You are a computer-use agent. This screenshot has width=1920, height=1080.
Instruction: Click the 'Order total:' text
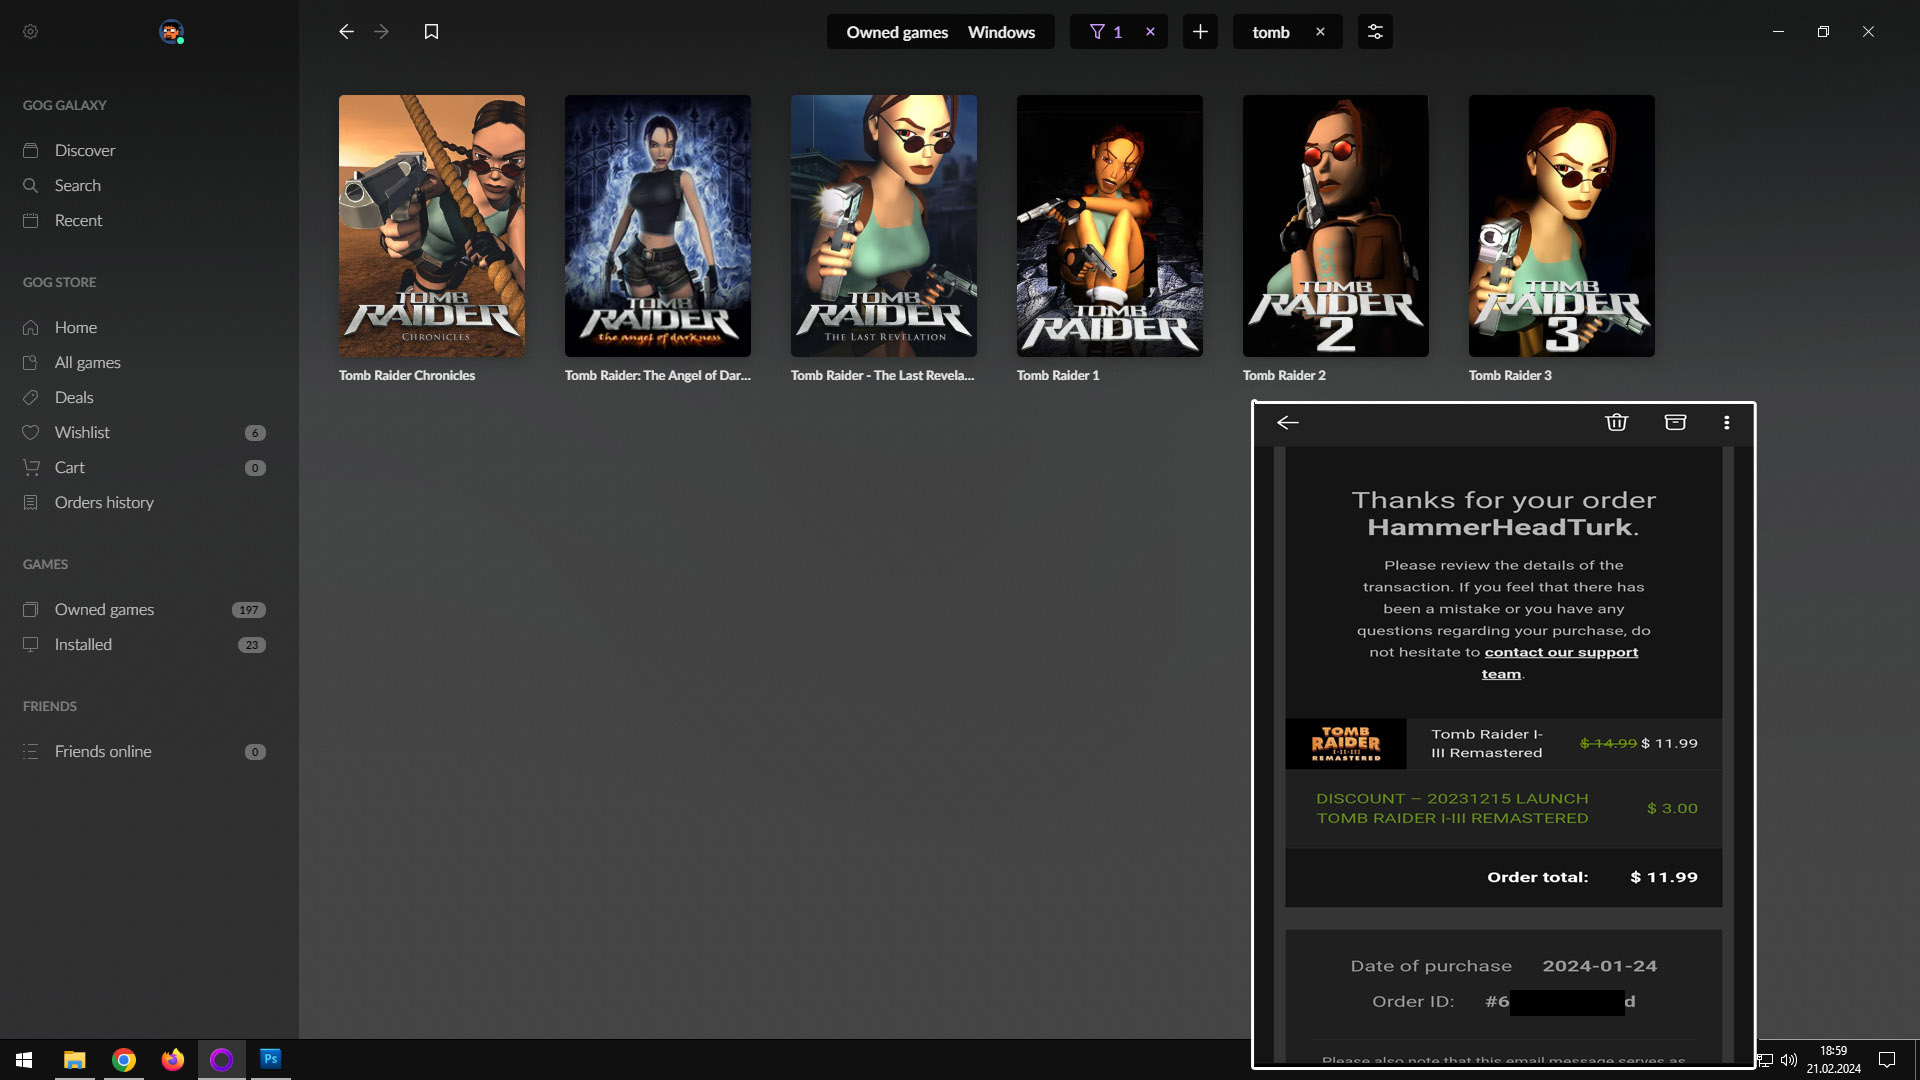tap(1537, 877)
